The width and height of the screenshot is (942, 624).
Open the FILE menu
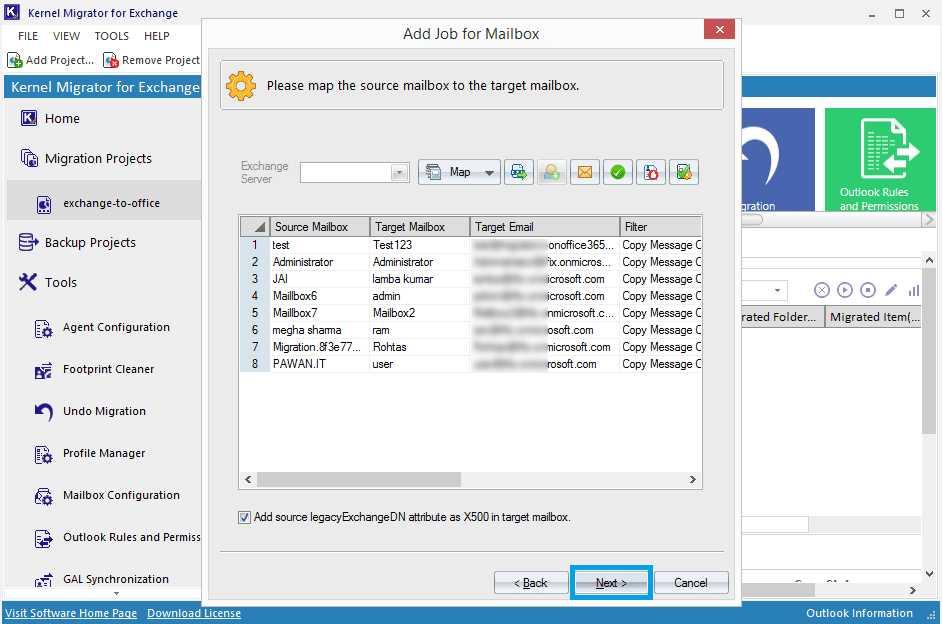[28, 36]
